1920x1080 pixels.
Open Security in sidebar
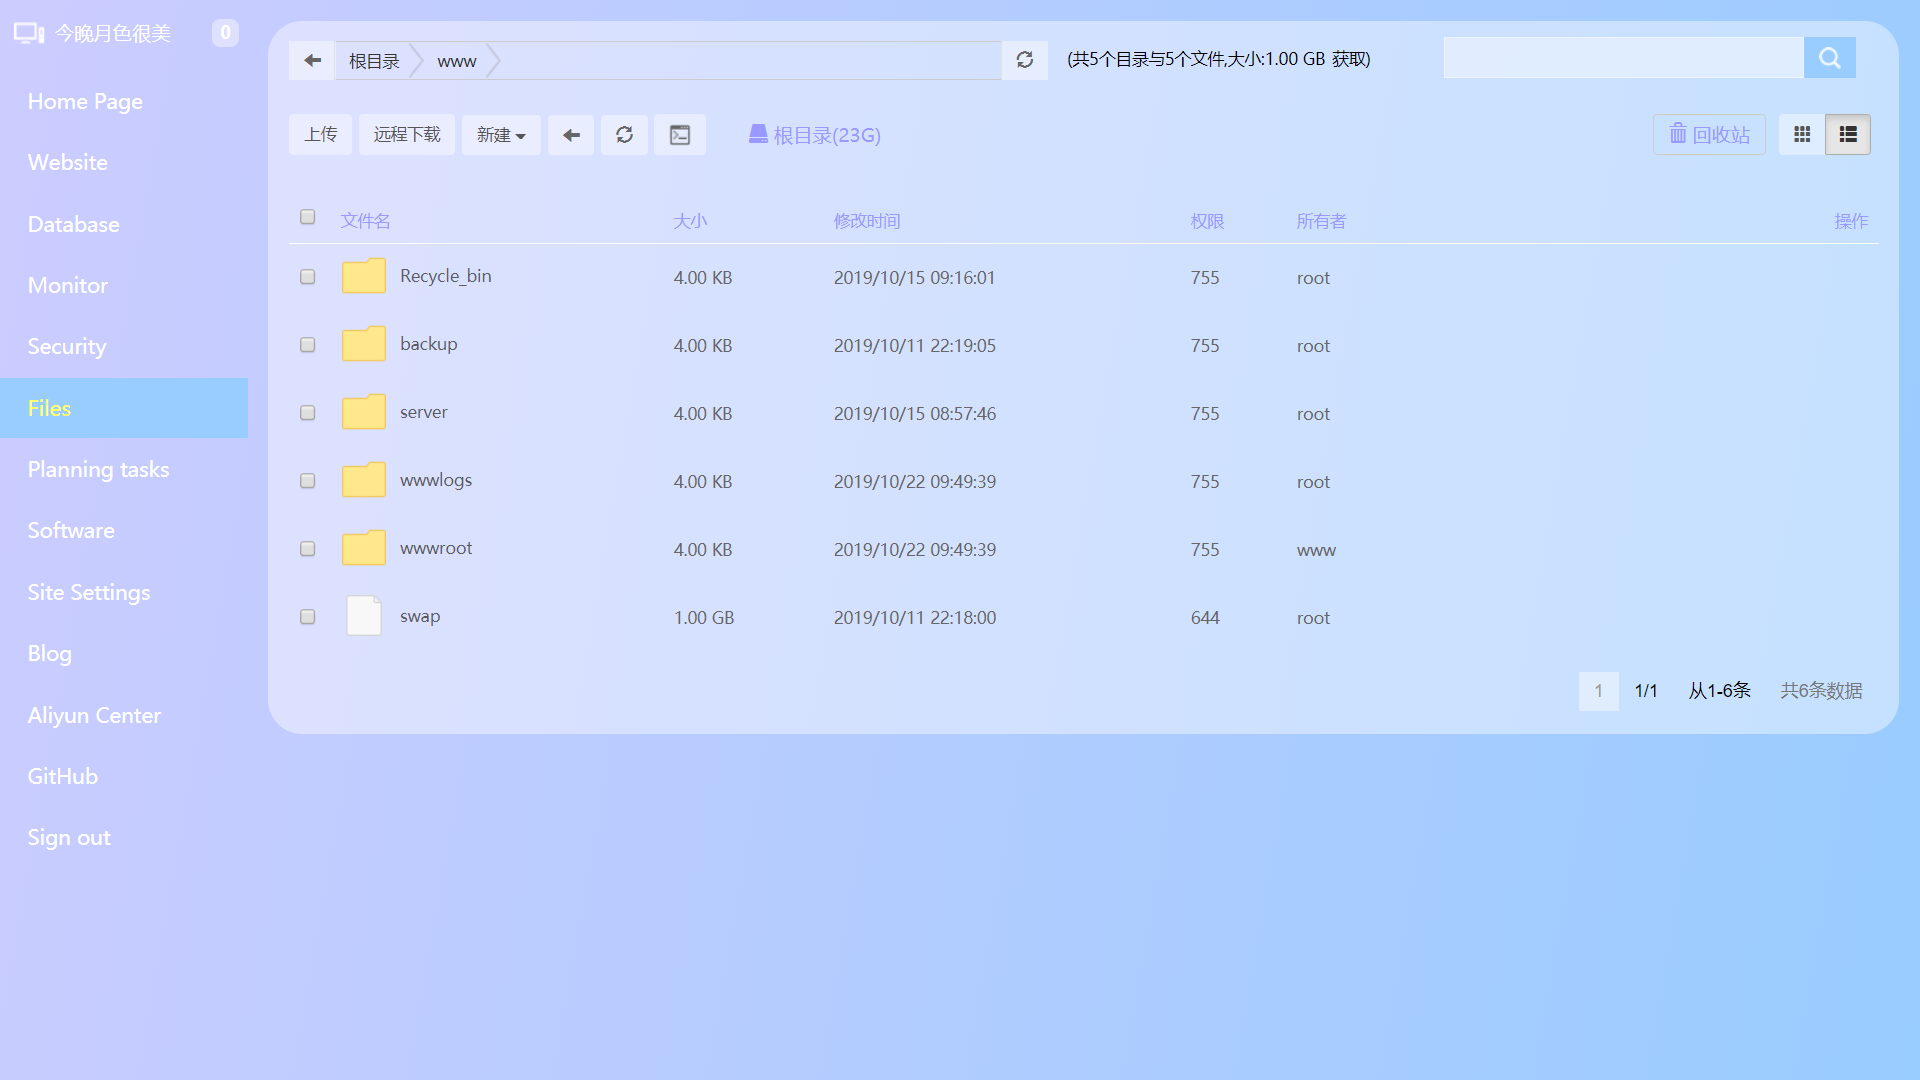coord(66,346)
